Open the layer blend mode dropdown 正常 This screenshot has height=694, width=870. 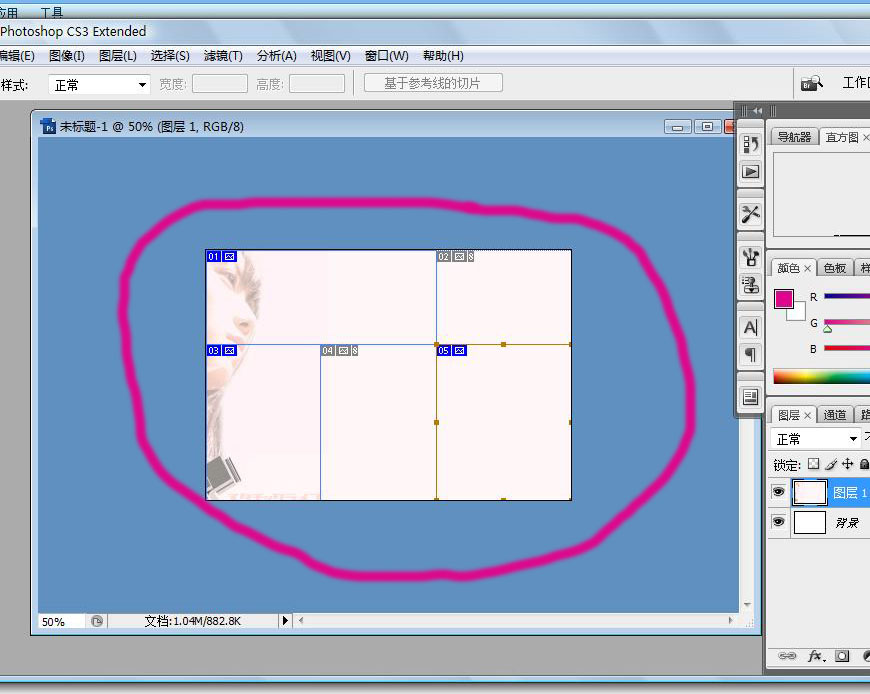coord(815,439)
